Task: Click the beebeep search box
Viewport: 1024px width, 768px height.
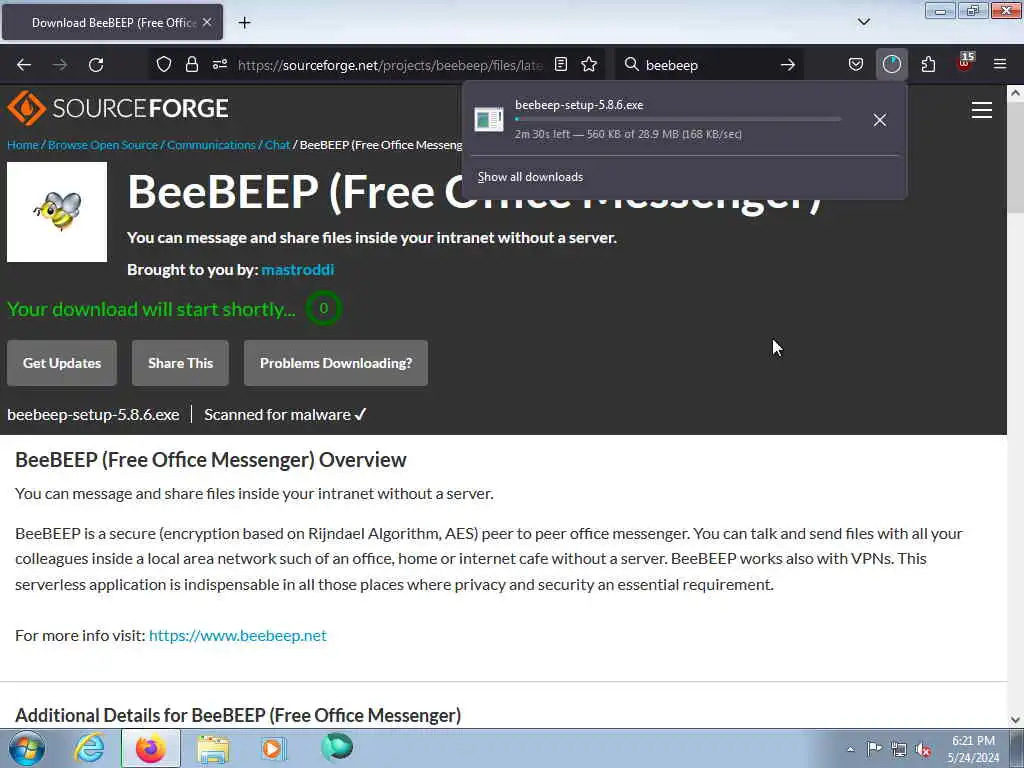Action: point(709,65)
